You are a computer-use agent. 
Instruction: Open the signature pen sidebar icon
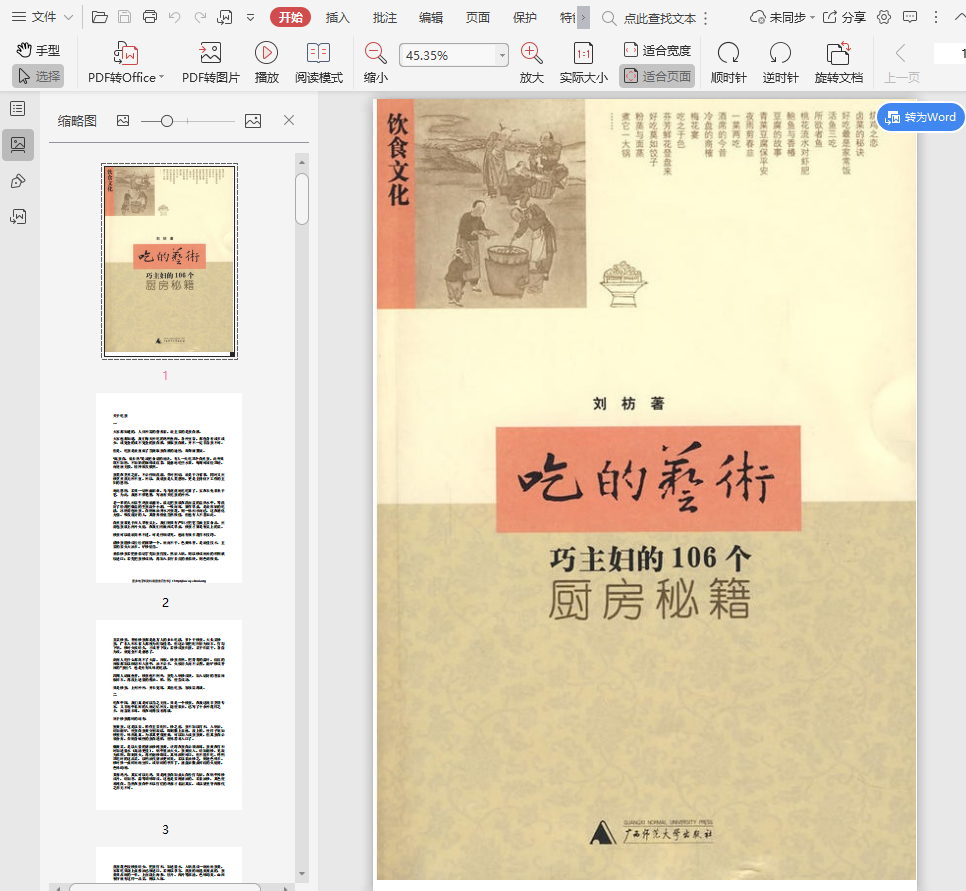(17, 181)
